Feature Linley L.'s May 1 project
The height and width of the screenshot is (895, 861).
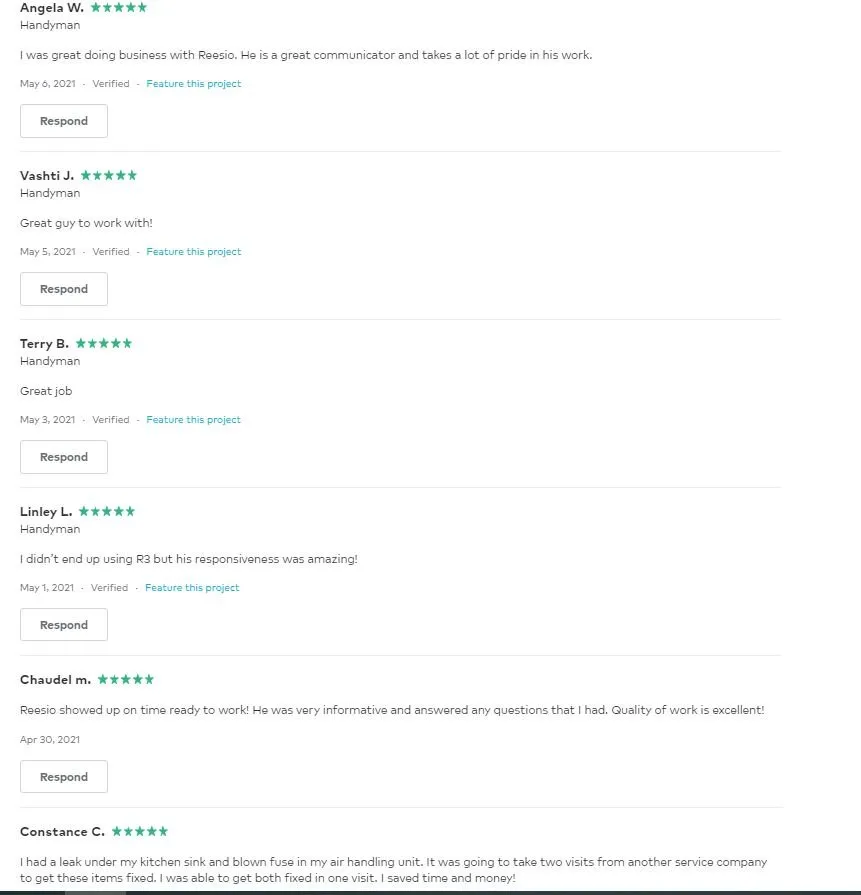(x=192, y=588)
